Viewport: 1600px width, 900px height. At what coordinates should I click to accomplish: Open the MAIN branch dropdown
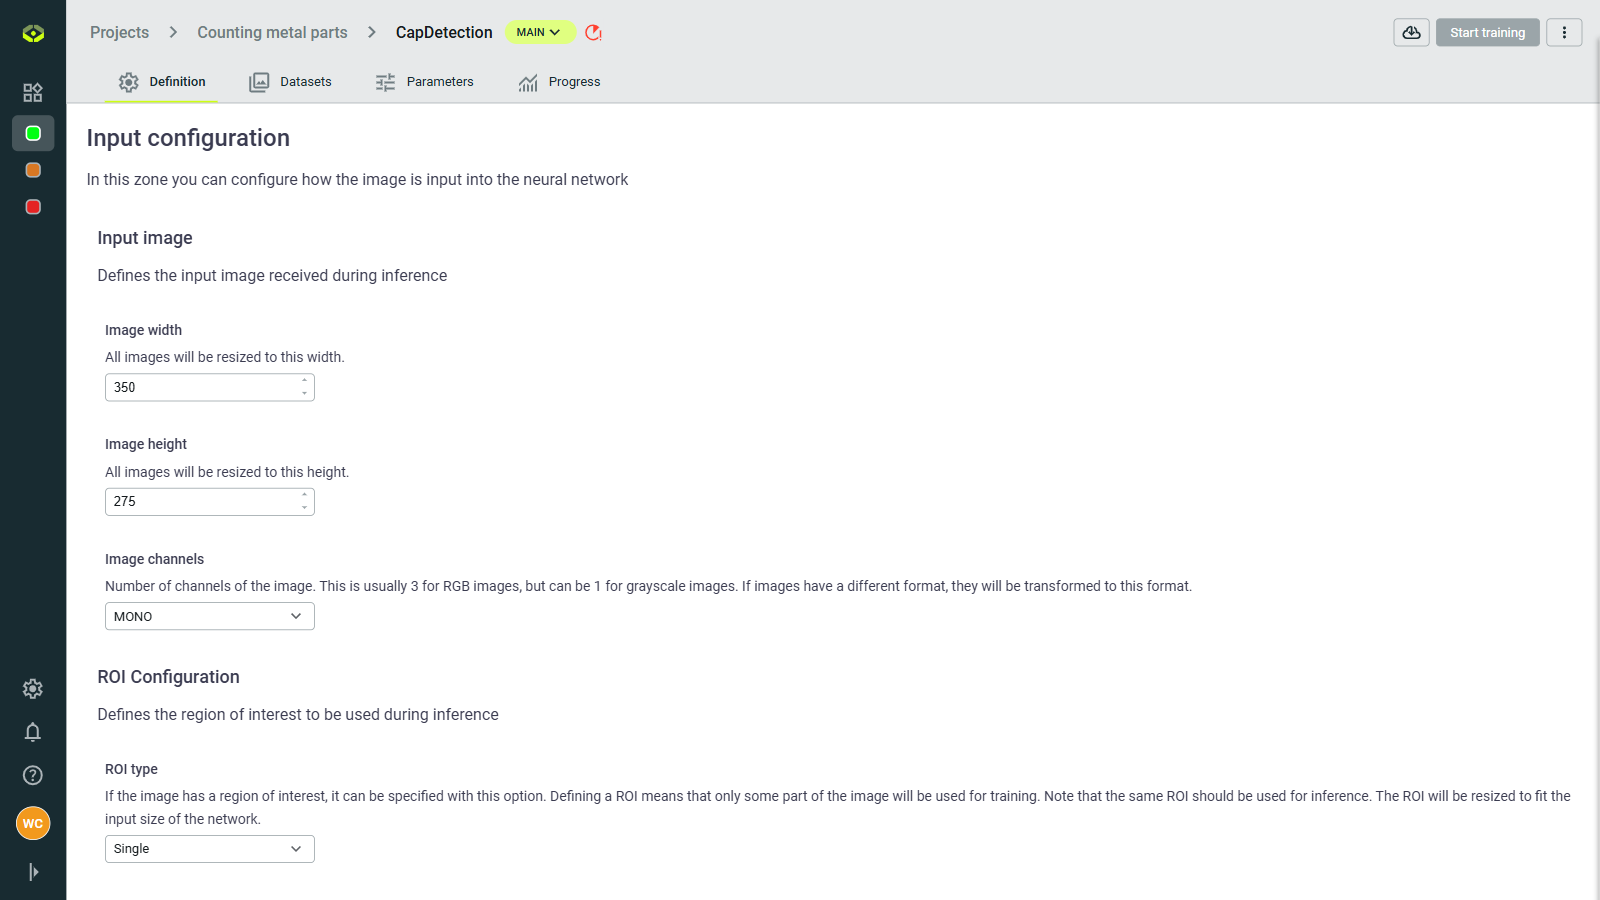click(x=538, y=33)
